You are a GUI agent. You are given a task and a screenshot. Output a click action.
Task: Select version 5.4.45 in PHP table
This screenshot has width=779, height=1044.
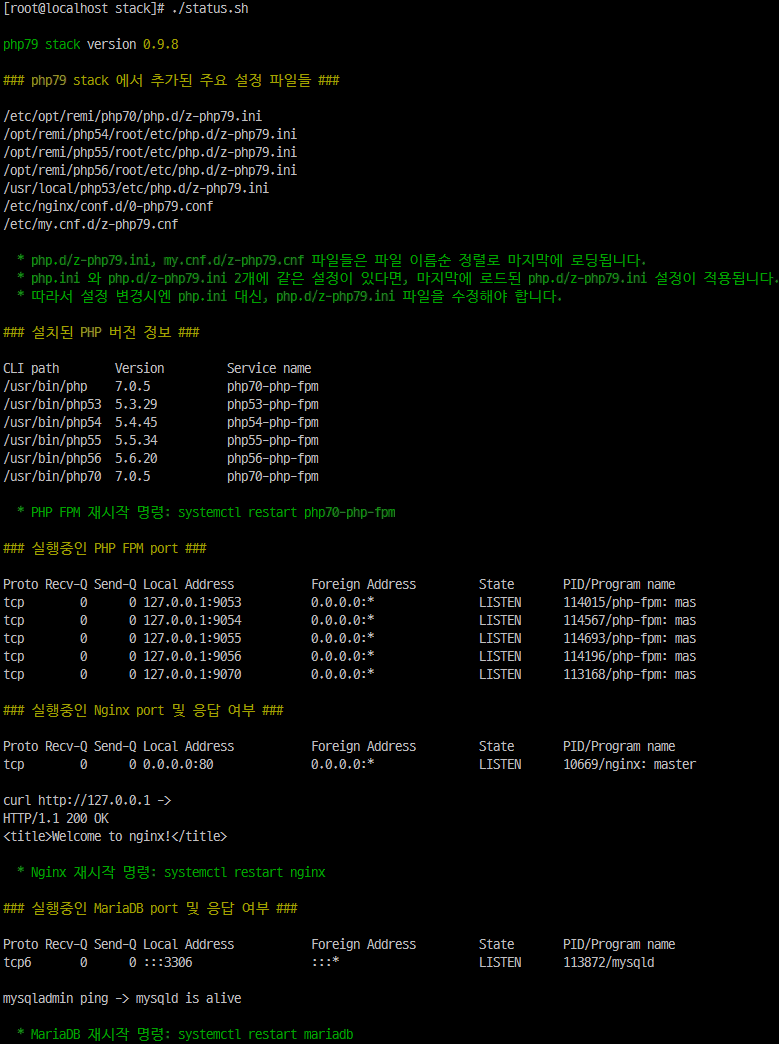pyautogui.click(x=136, y=422)
